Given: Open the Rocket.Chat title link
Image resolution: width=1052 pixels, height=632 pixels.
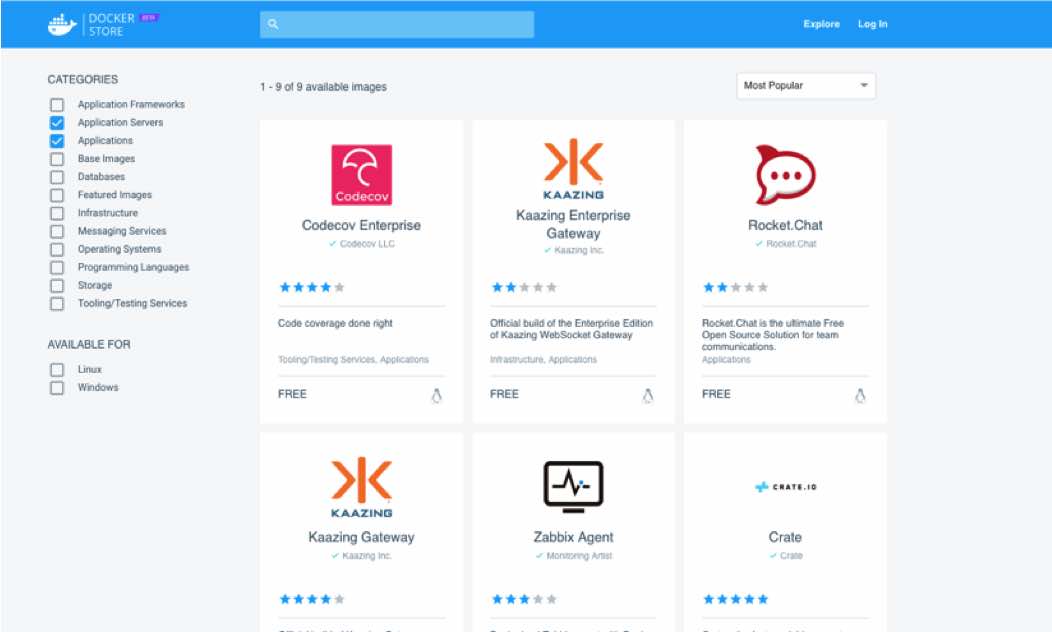Looking at the screenshot, I should [785, 225].
